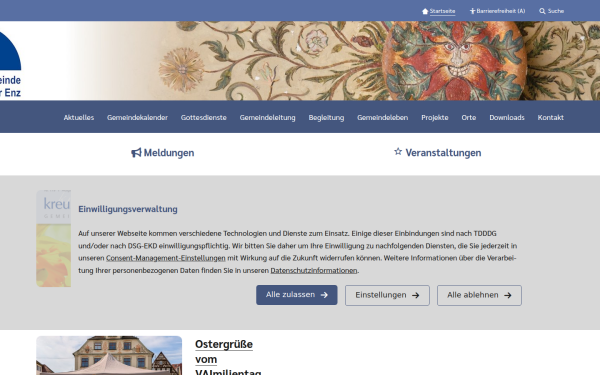Open the Orte menu item

pyautogui.click(x=469, y=117)
